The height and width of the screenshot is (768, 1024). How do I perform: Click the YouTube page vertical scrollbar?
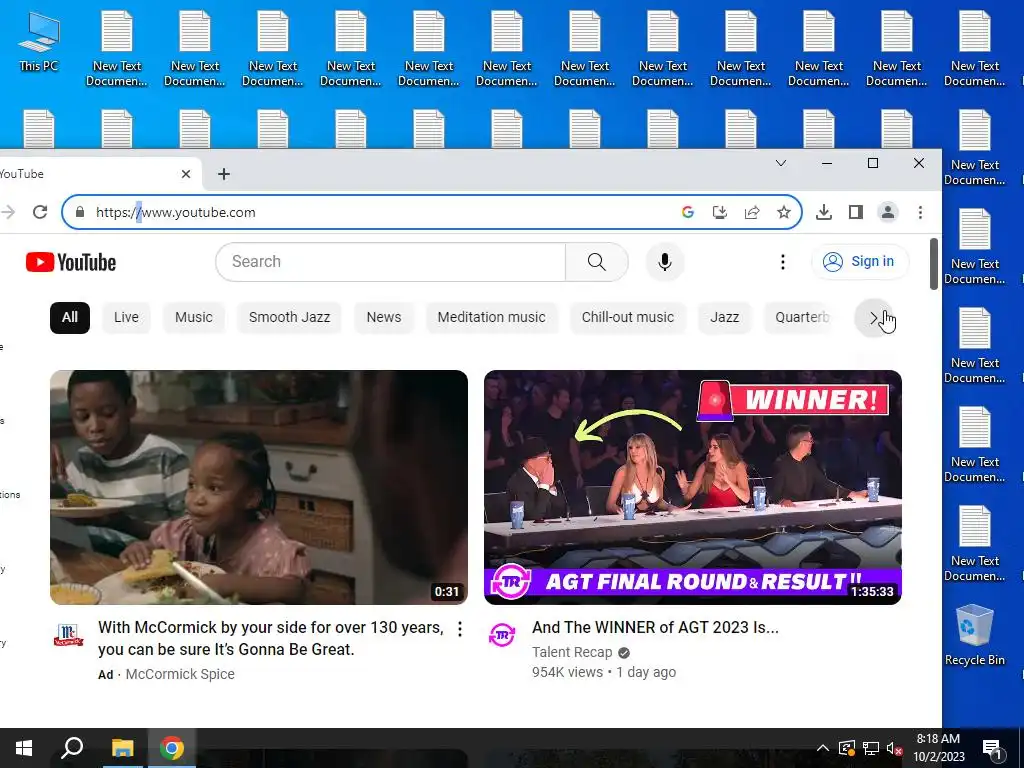(x=934, y=264)
